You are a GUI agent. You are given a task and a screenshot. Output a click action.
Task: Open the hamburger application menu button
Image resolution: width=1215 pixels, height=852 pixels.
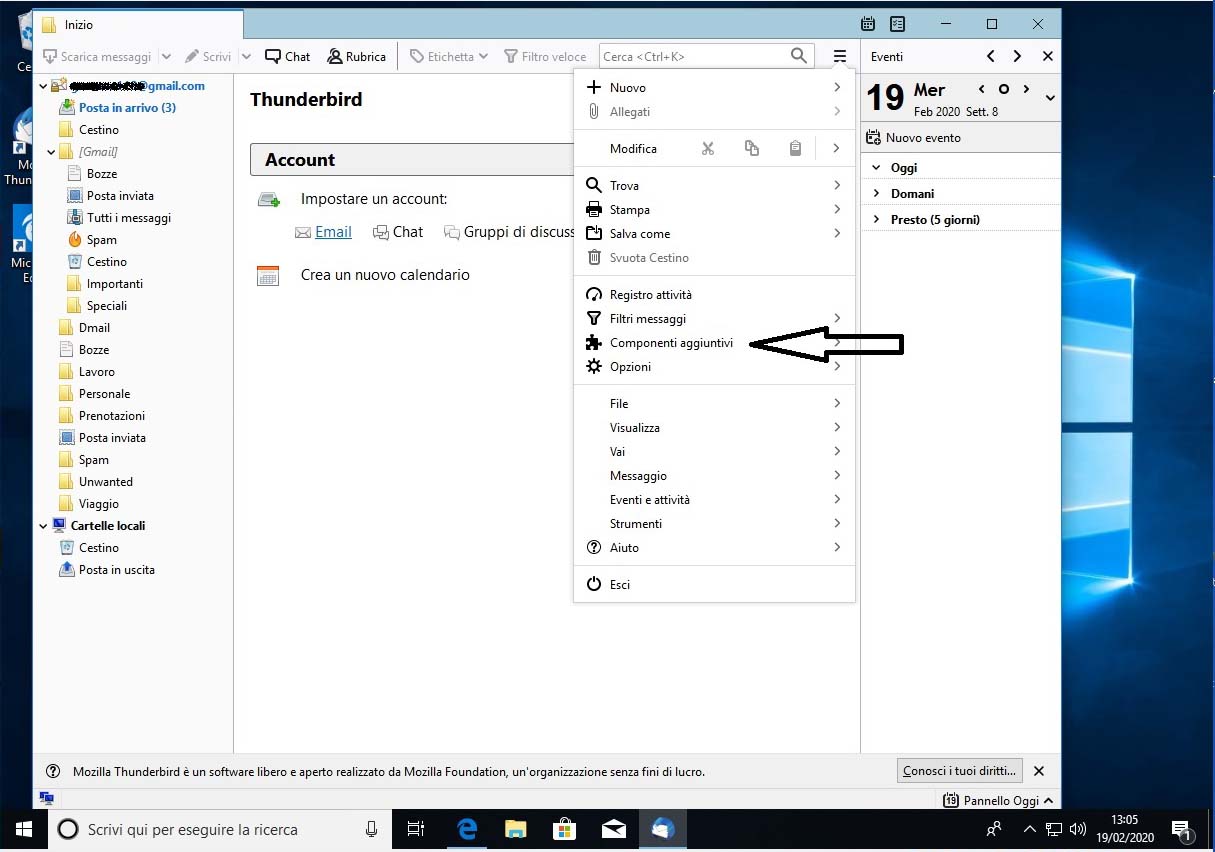[839, 56]
